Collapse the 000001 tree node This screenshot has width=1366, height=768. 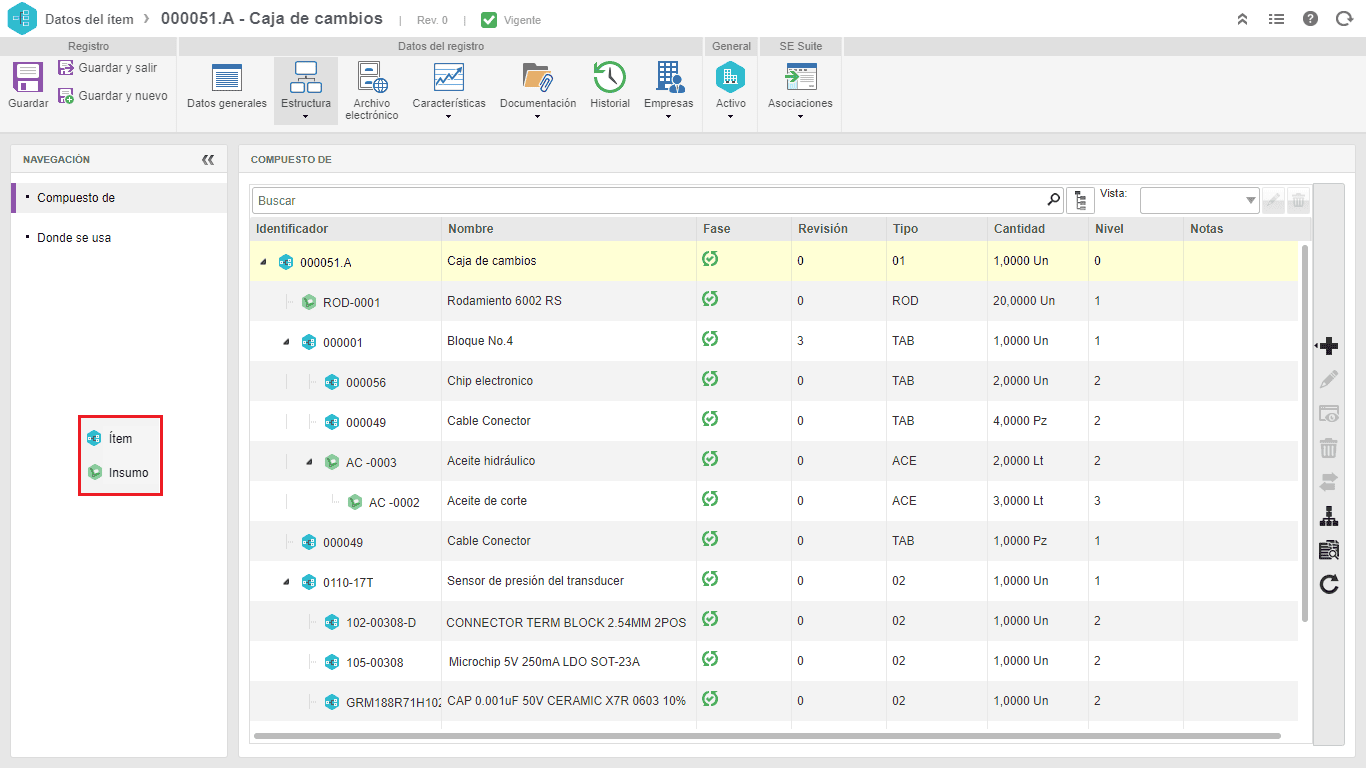click(x=286, y=342)
